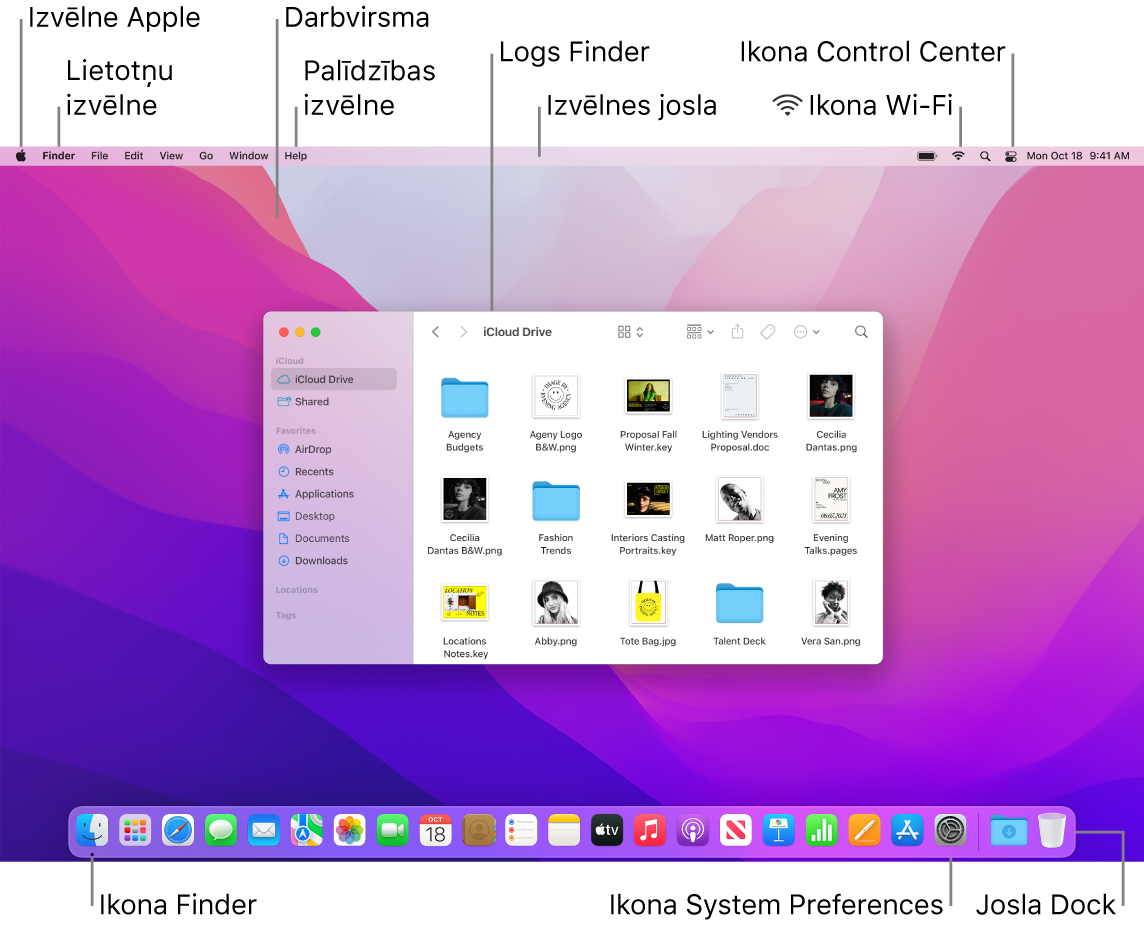This screenshot has width=1144, height=926.
Task: Select Desktop in sidebar
Action: coord(333,516)
